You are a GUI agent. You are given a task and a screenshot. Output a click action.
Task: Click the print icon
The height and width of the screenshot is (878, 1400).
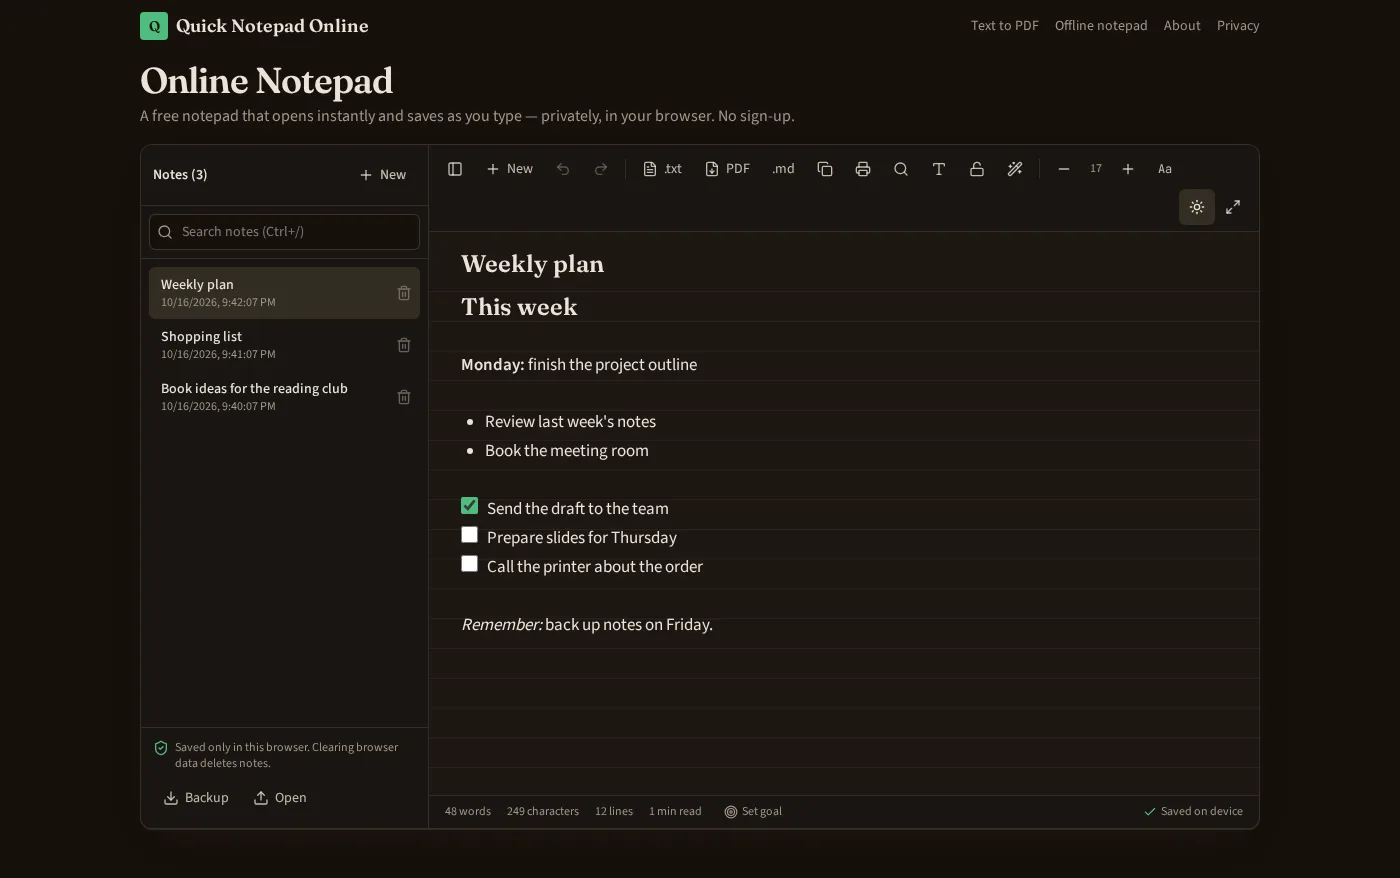click(863, 169)
